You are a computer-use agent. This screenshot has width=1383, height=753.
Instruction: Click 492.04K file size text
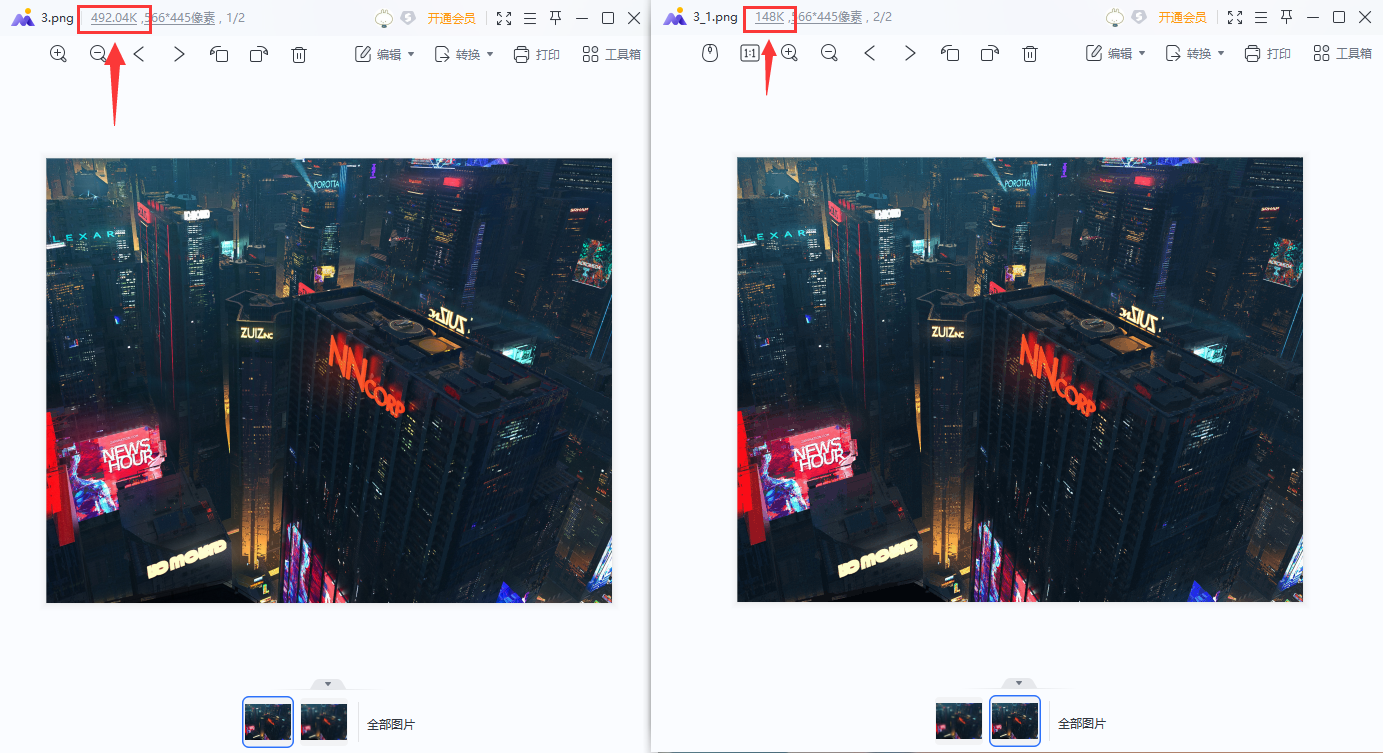coord(114,17)
